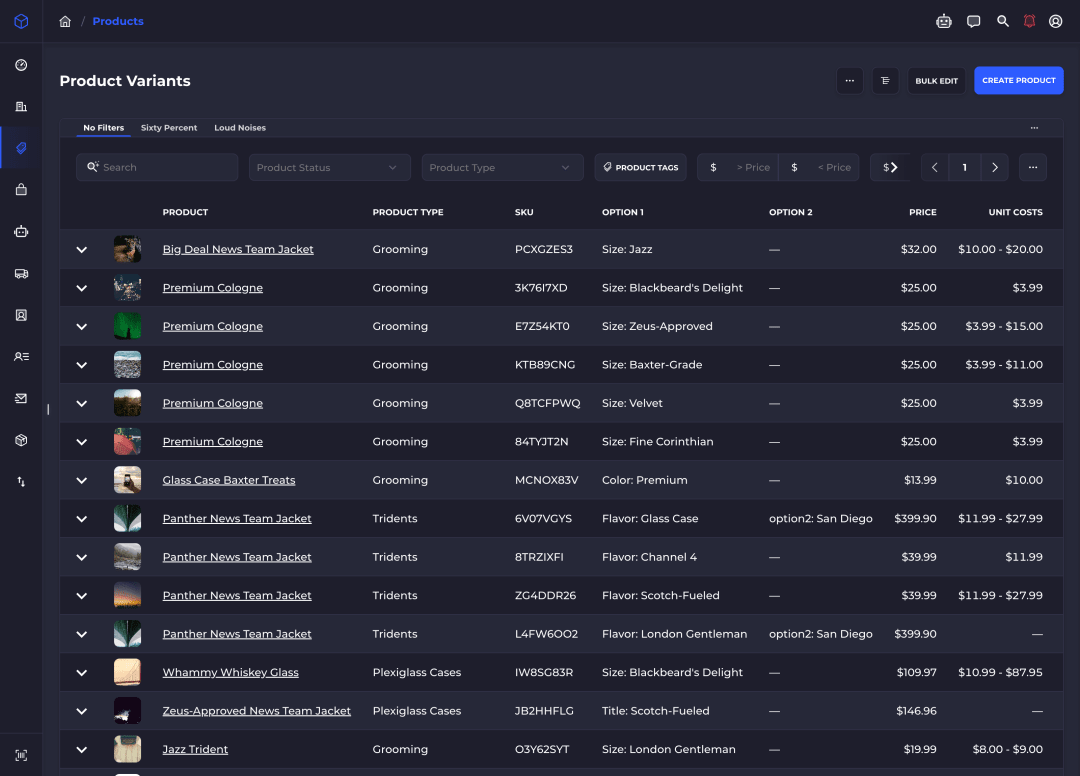Open the user account profile icon
Viewport: 1080px width, 776px height.
[x=1055, y=21]
